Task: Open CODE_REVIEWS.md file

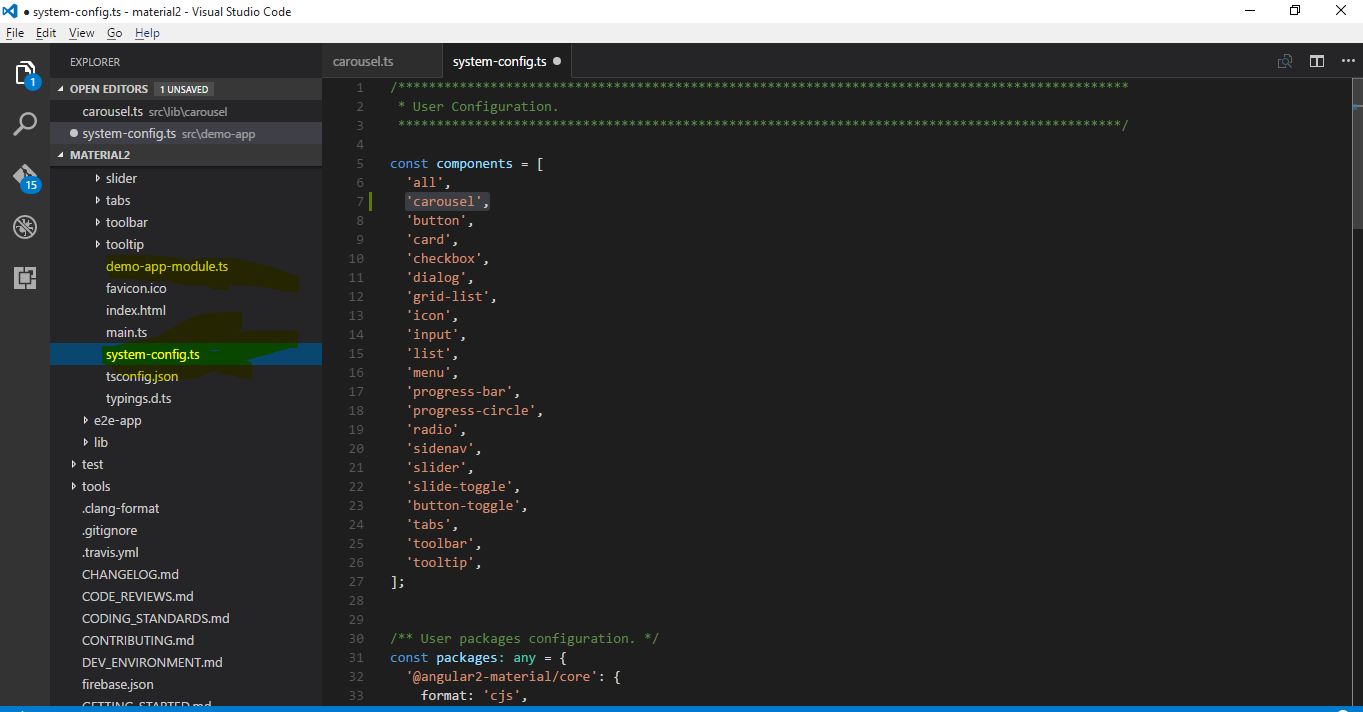Action: (137, 596)
